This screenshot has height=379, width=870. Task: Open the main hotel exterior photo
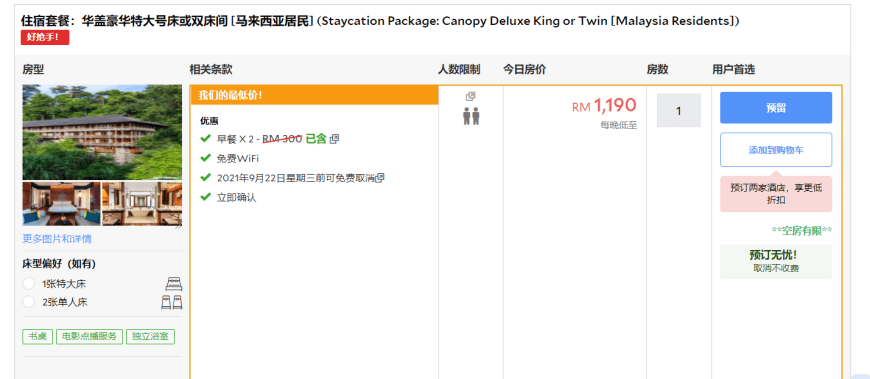[102, 132]
